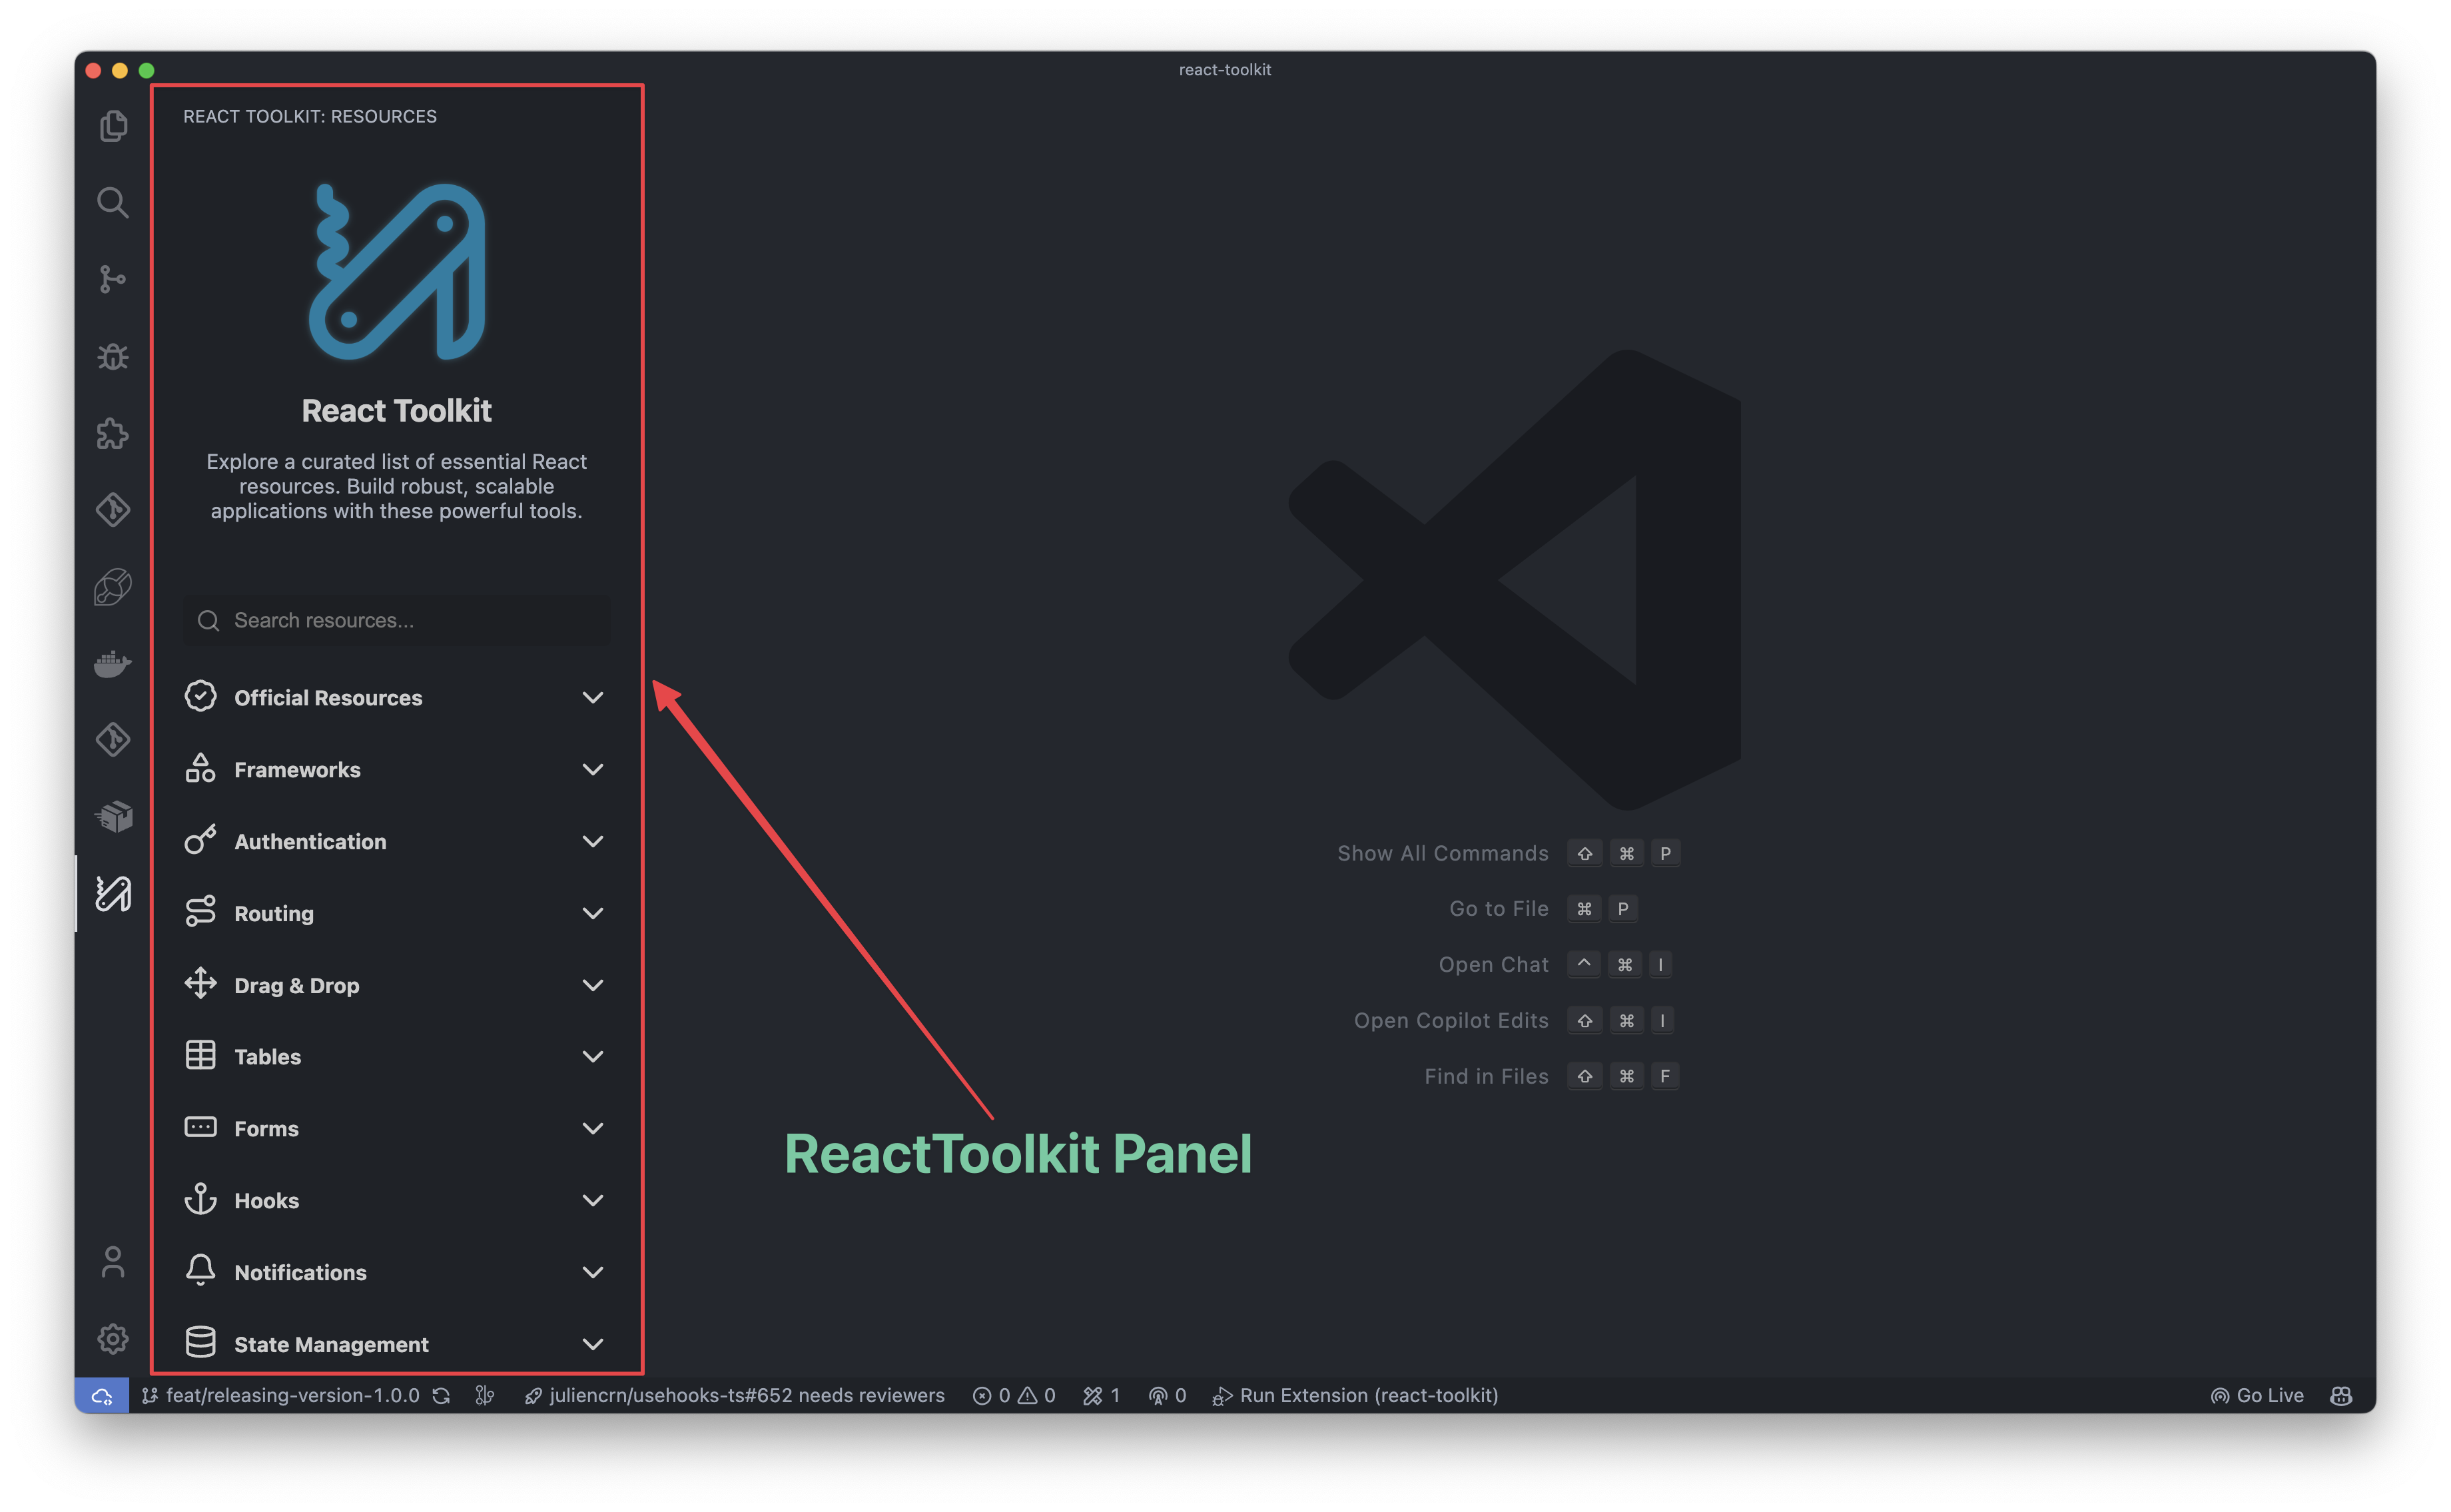Open the Manage gear icon
This screenshot has width=2451, height=1512.
[113, 1339]
